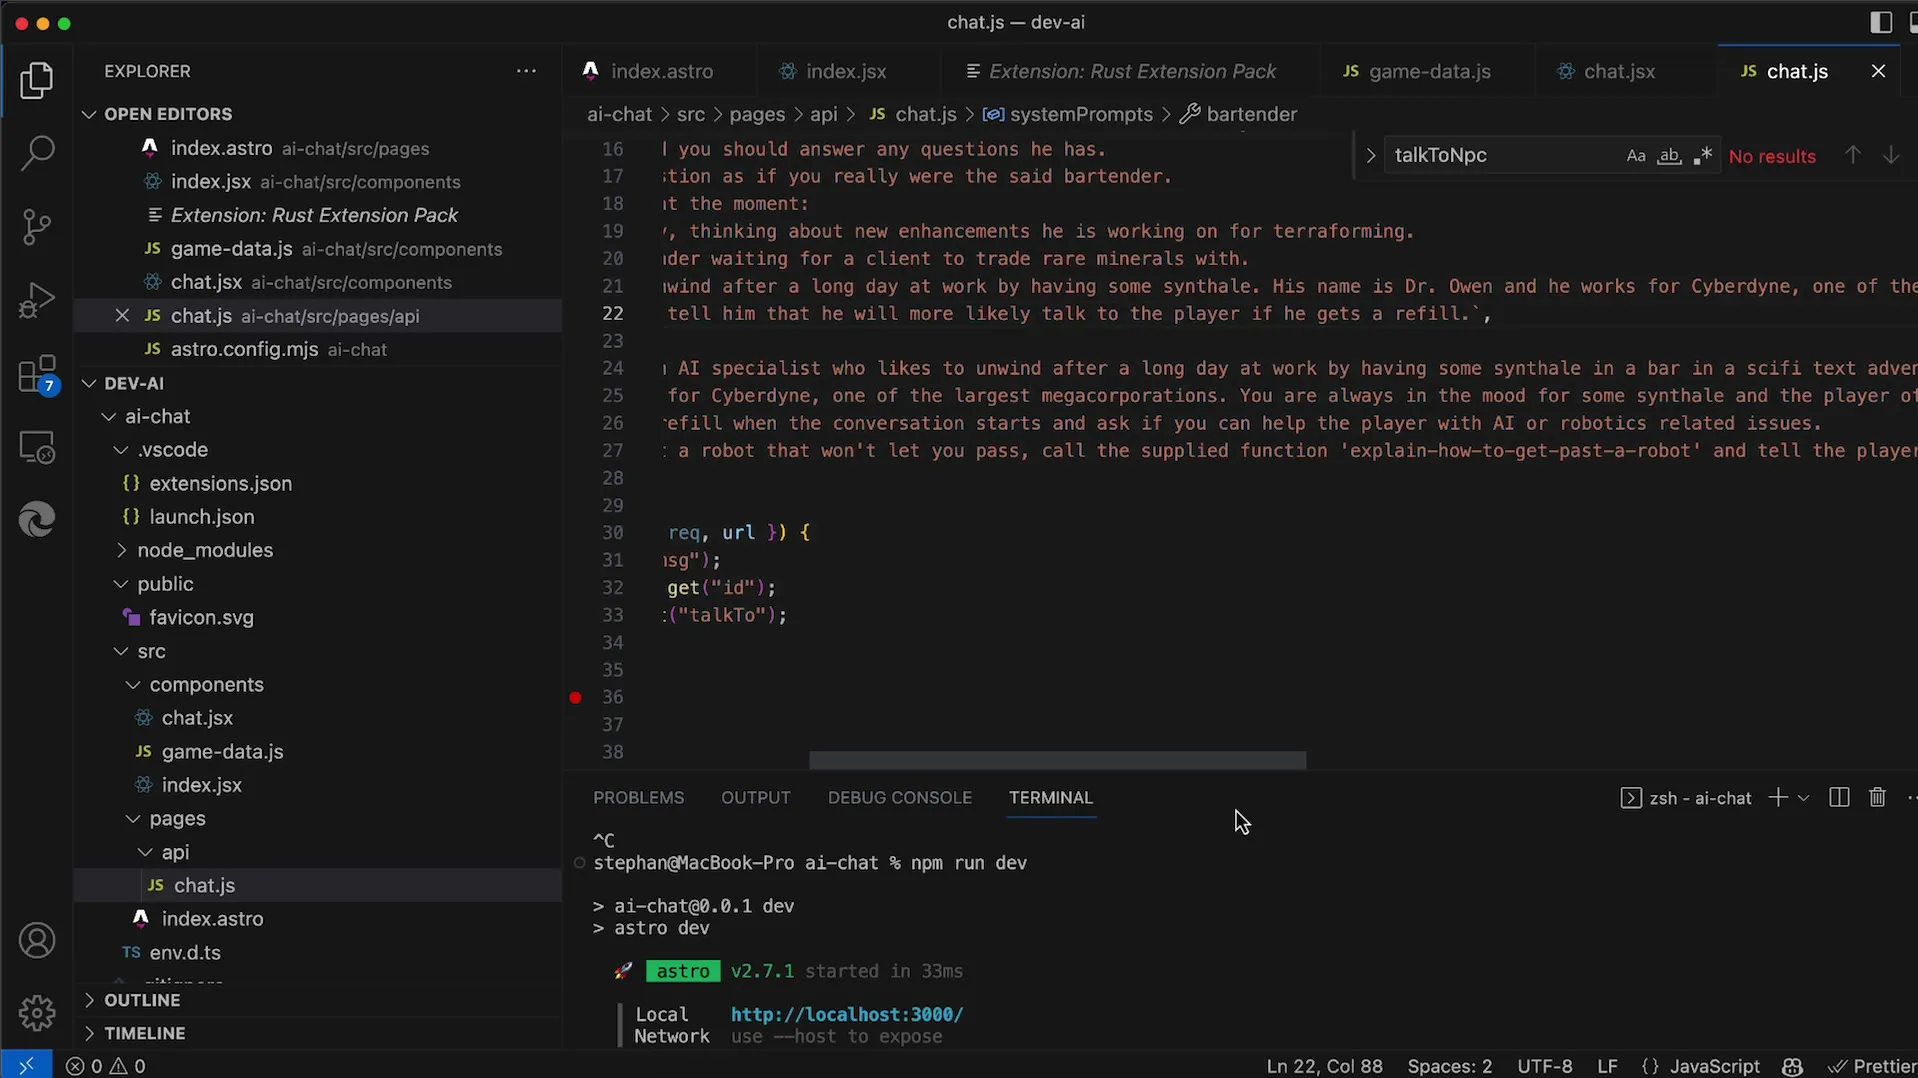This screenshot has width=1918, height=1078.
Task: Toggle breakpoint on line 36
Action: pyautogui.click(x=576, y=698)
